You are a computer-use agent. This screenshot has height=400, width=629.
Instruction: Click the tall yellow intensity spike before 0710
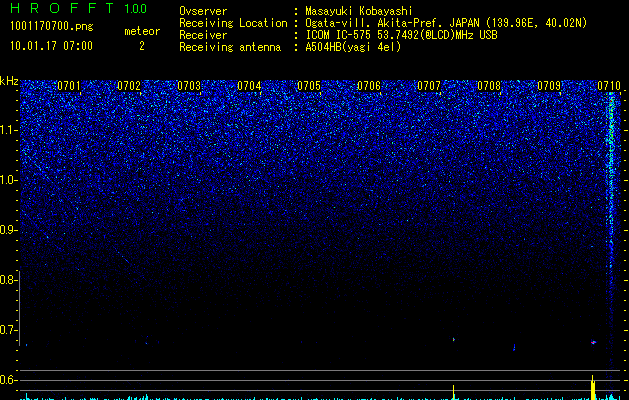pos(592,387)
